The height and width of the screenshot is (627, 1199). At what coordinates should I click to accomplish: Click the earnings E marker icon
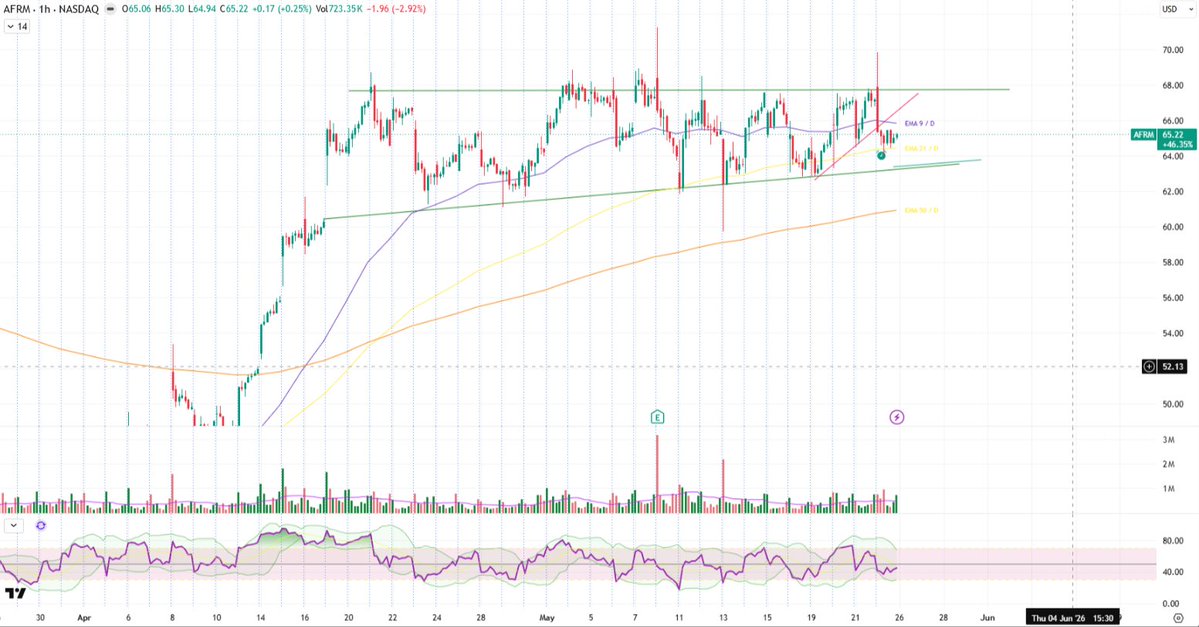click(657, 417)
